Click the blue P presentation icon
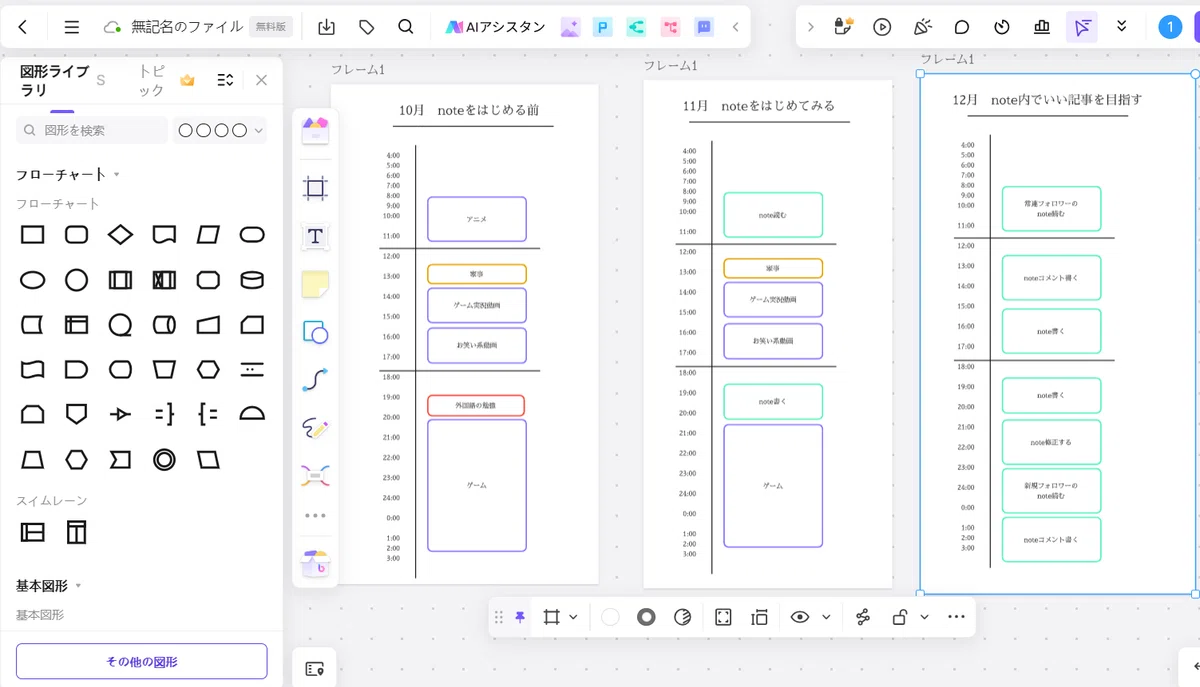 603,27
